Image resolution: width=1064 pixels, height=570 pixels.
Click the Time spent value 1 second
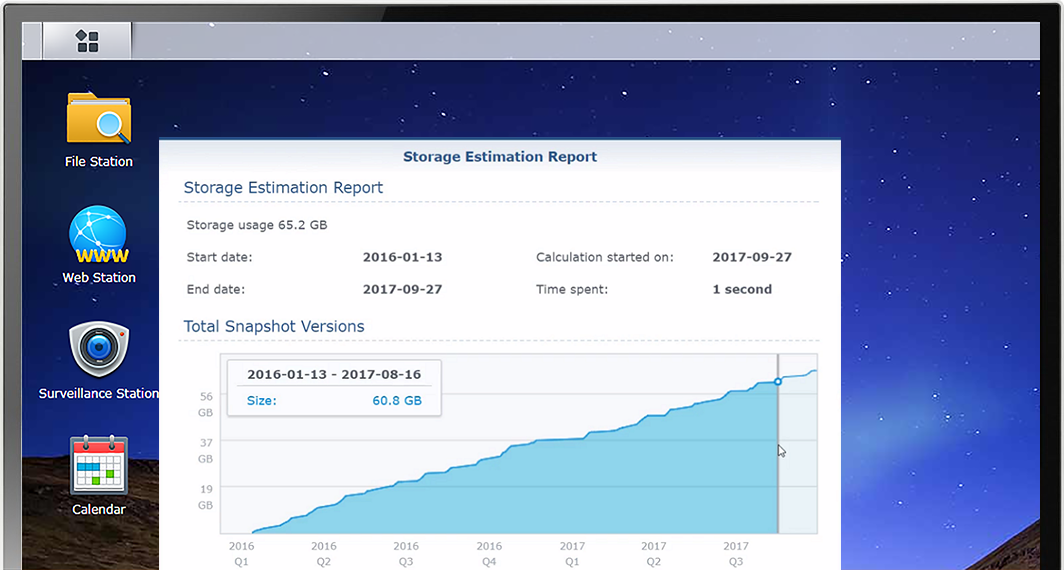click(742, 289)
